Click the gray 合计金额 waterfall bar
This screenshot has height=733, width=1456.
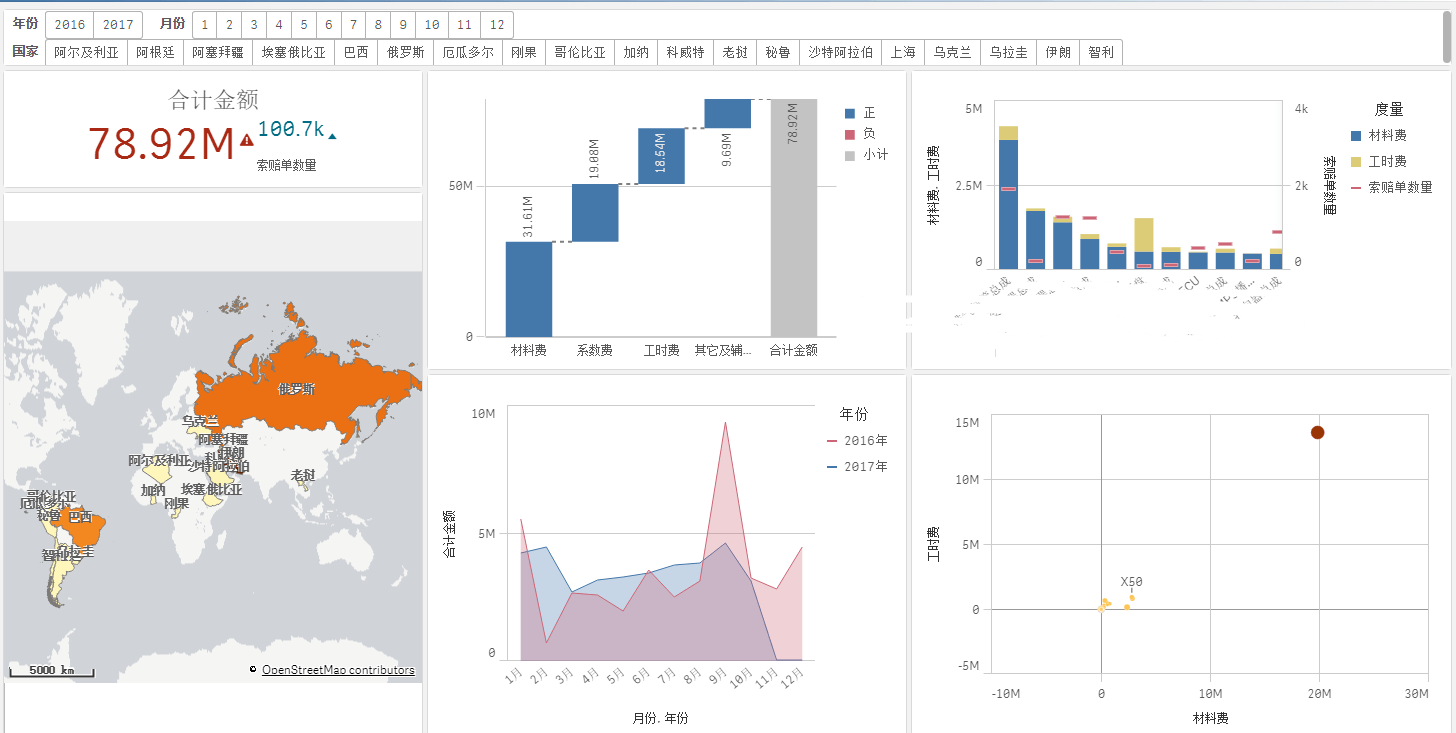click(x=793, y=220)
